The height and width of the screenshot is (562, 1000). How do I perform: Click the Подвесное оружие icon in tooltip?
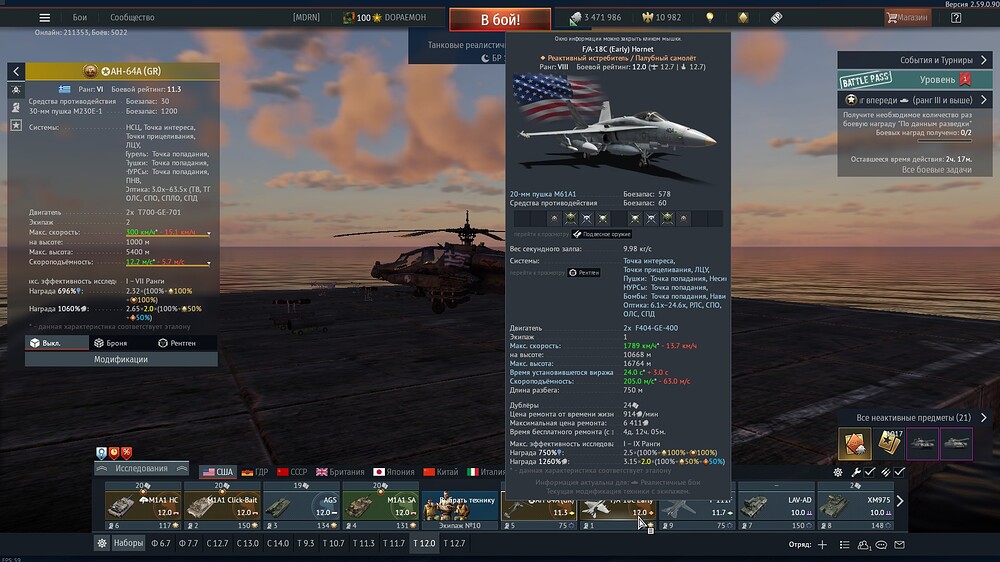pos(577,234)
